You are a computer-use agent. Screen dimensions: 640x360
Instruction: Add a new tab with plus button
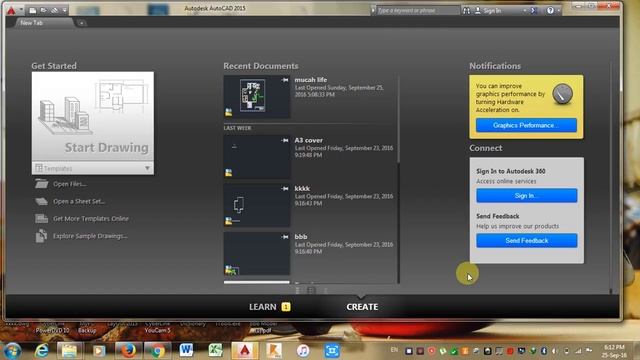[x=82, y=23]
